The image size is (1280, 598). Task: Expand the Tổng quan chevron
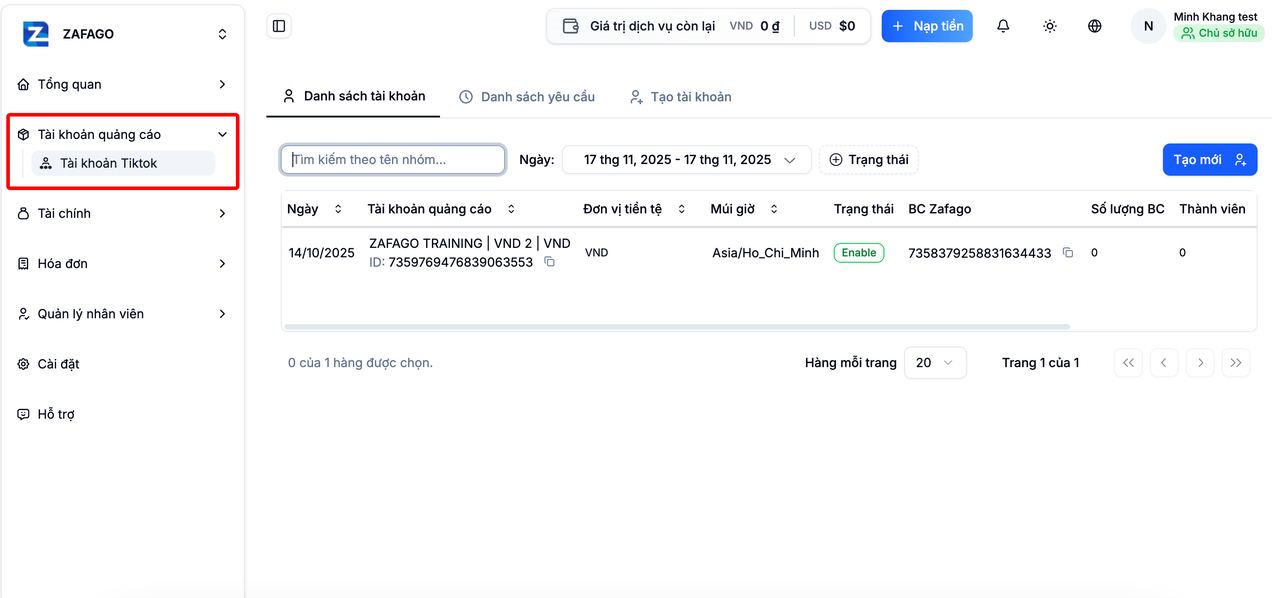(222, 84)
